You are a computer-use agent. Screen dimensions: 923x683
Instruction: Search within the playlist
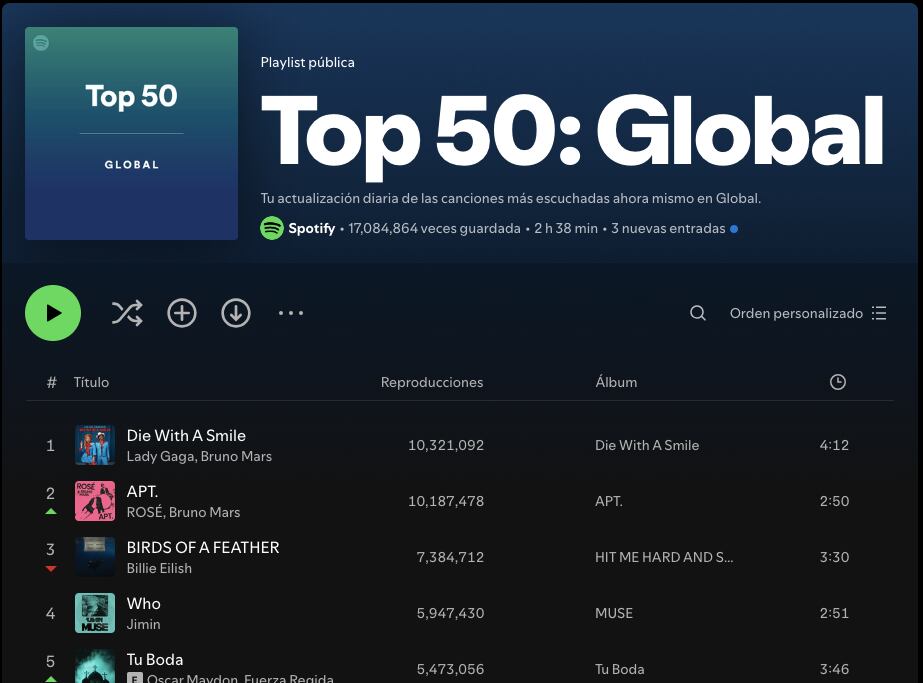click(698, 313)
